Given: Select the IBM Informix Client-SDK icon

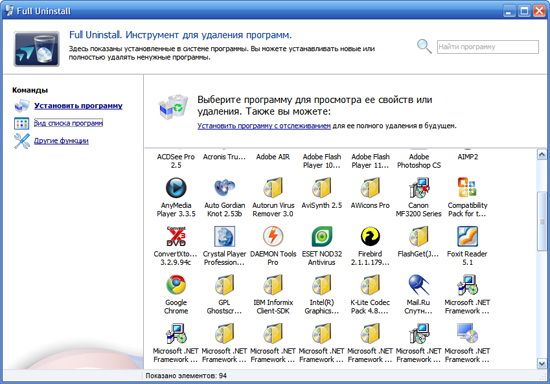Looking at the screenshot, I should [273, 284].
